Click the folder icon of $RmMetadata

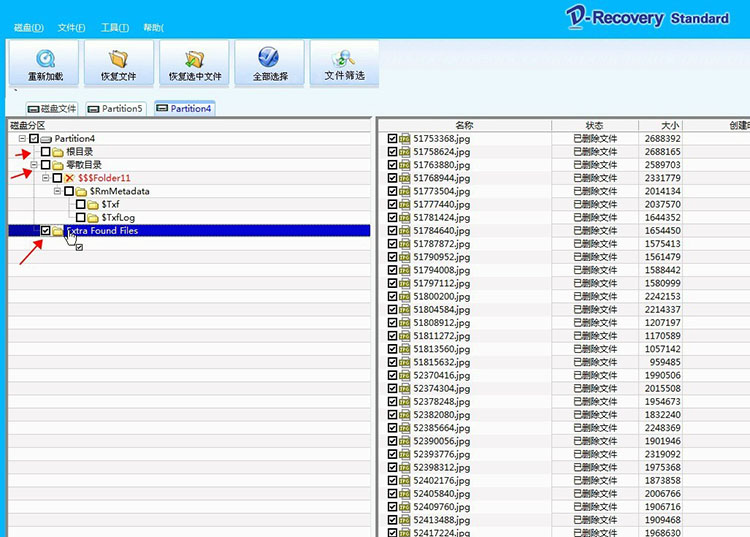(81, 191)
